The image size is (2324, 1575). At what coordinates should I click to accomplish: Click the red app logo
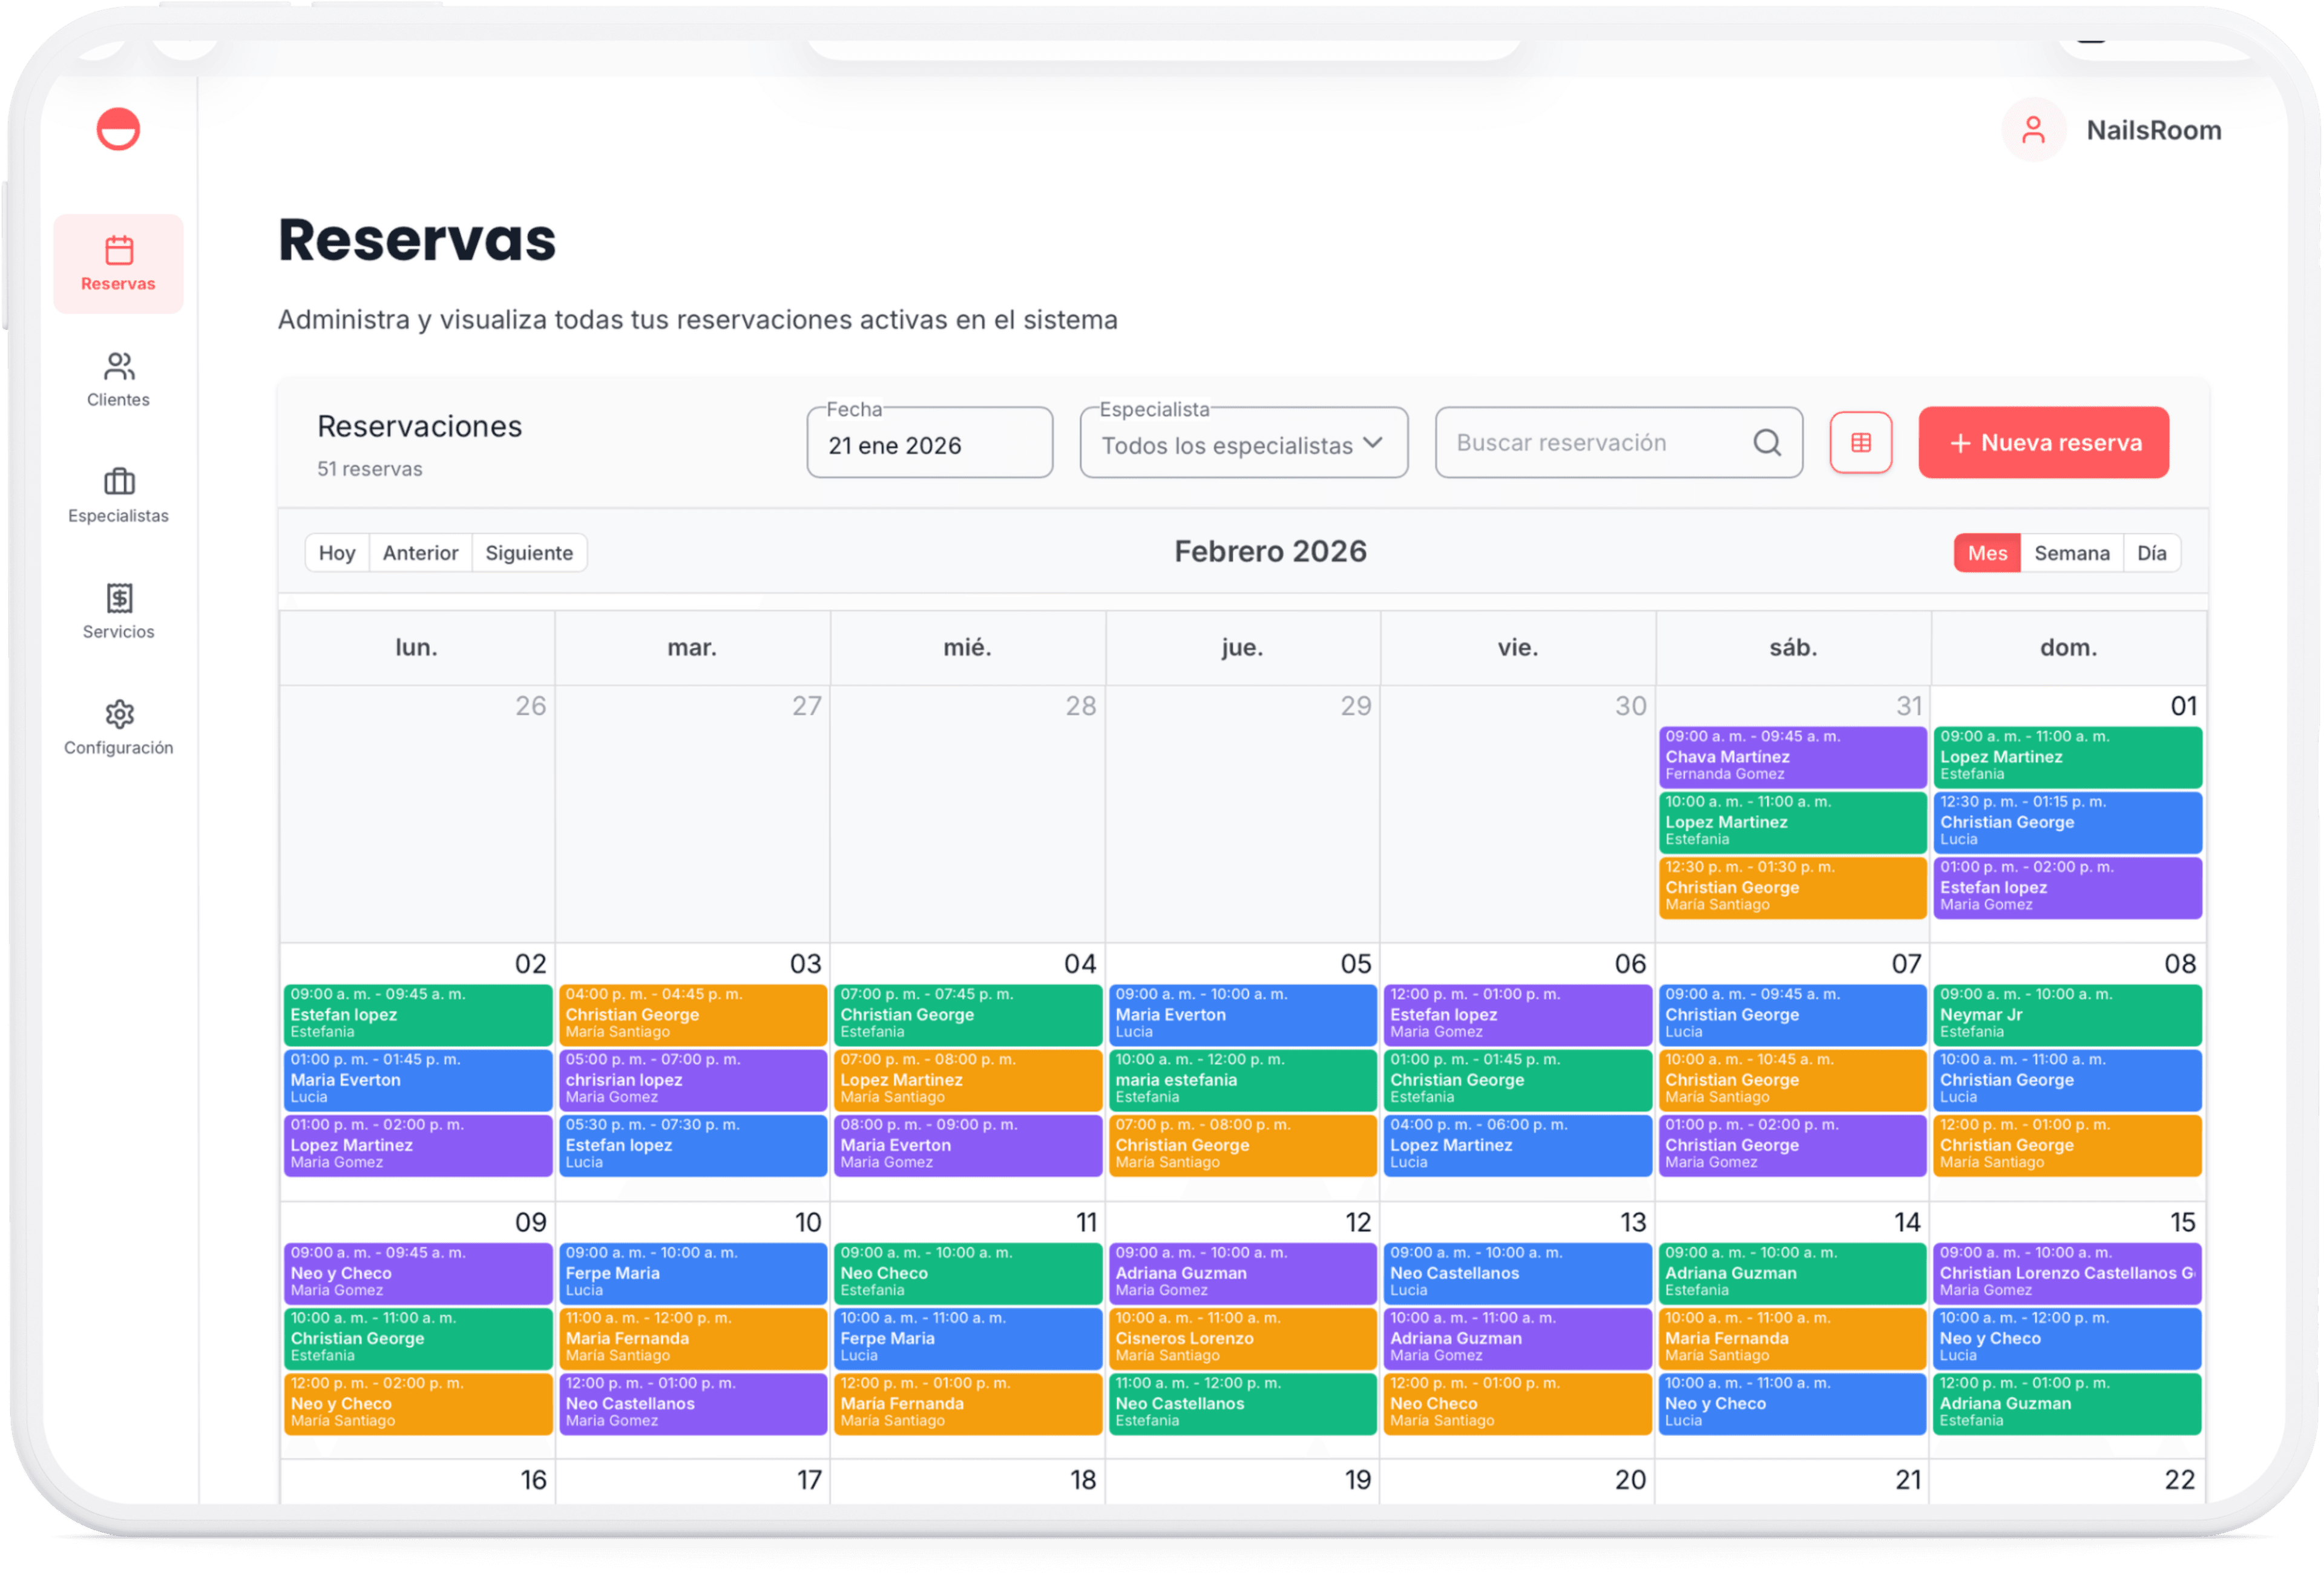pos(118,130)
